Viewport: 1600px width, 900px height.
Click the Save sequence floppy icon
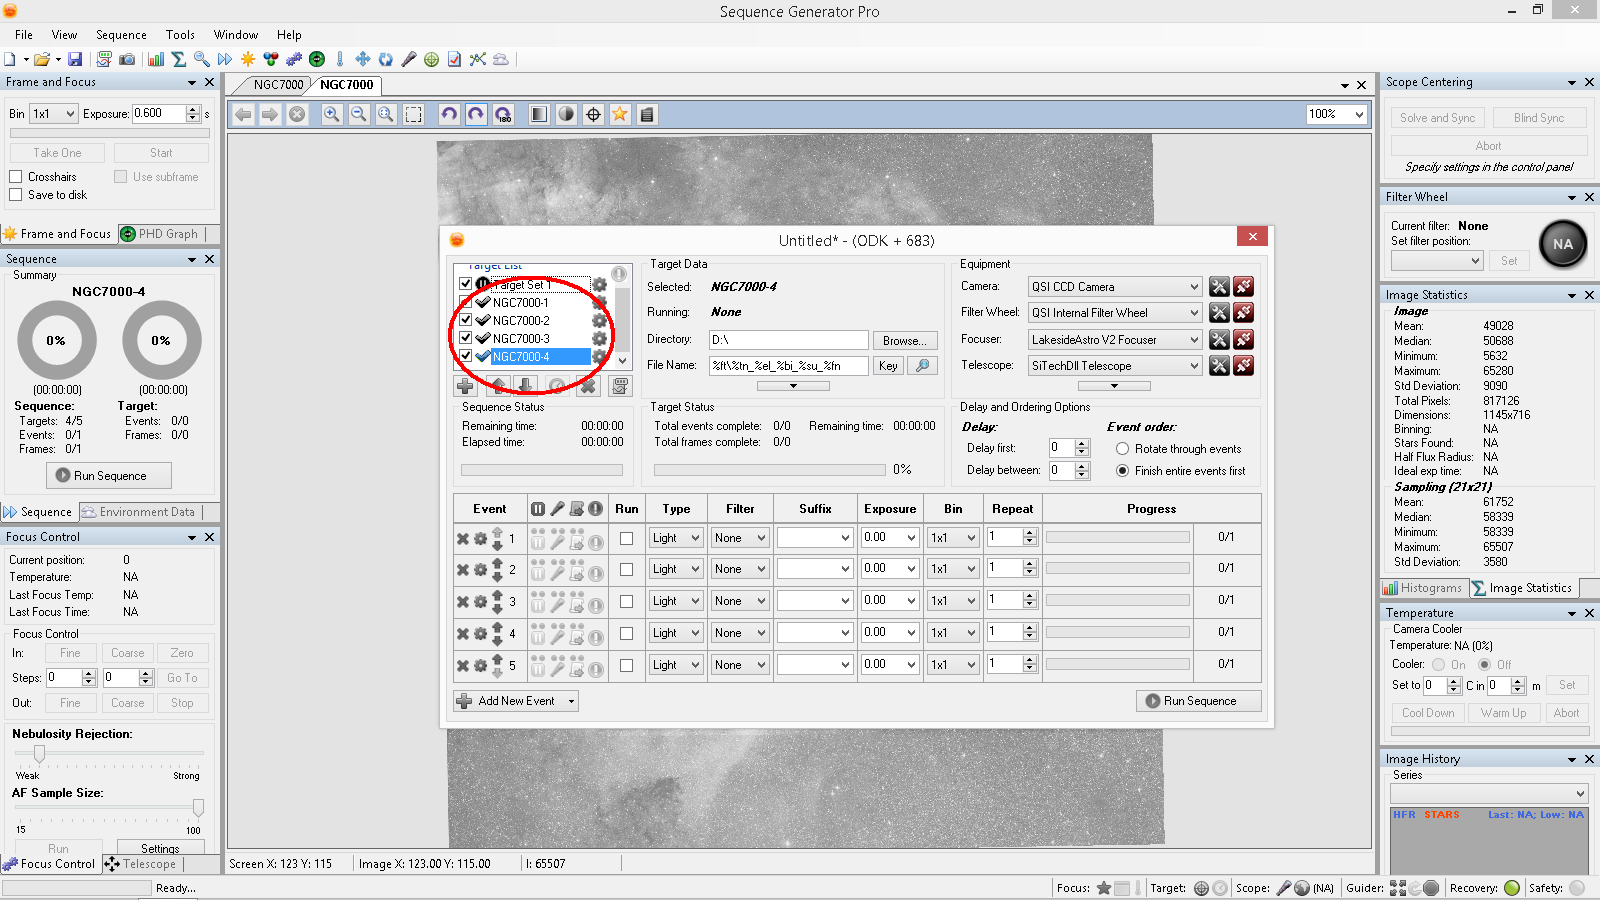click(75, 59)
